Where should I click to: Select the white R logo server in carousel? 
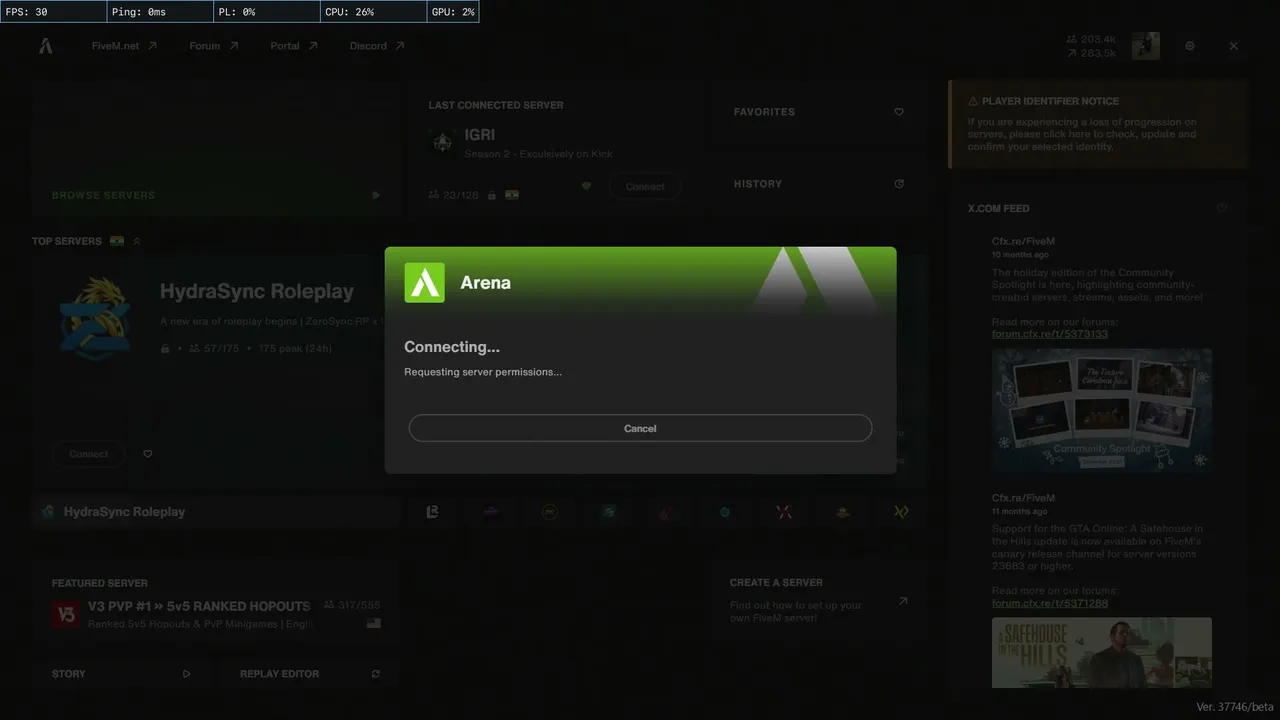432,512
